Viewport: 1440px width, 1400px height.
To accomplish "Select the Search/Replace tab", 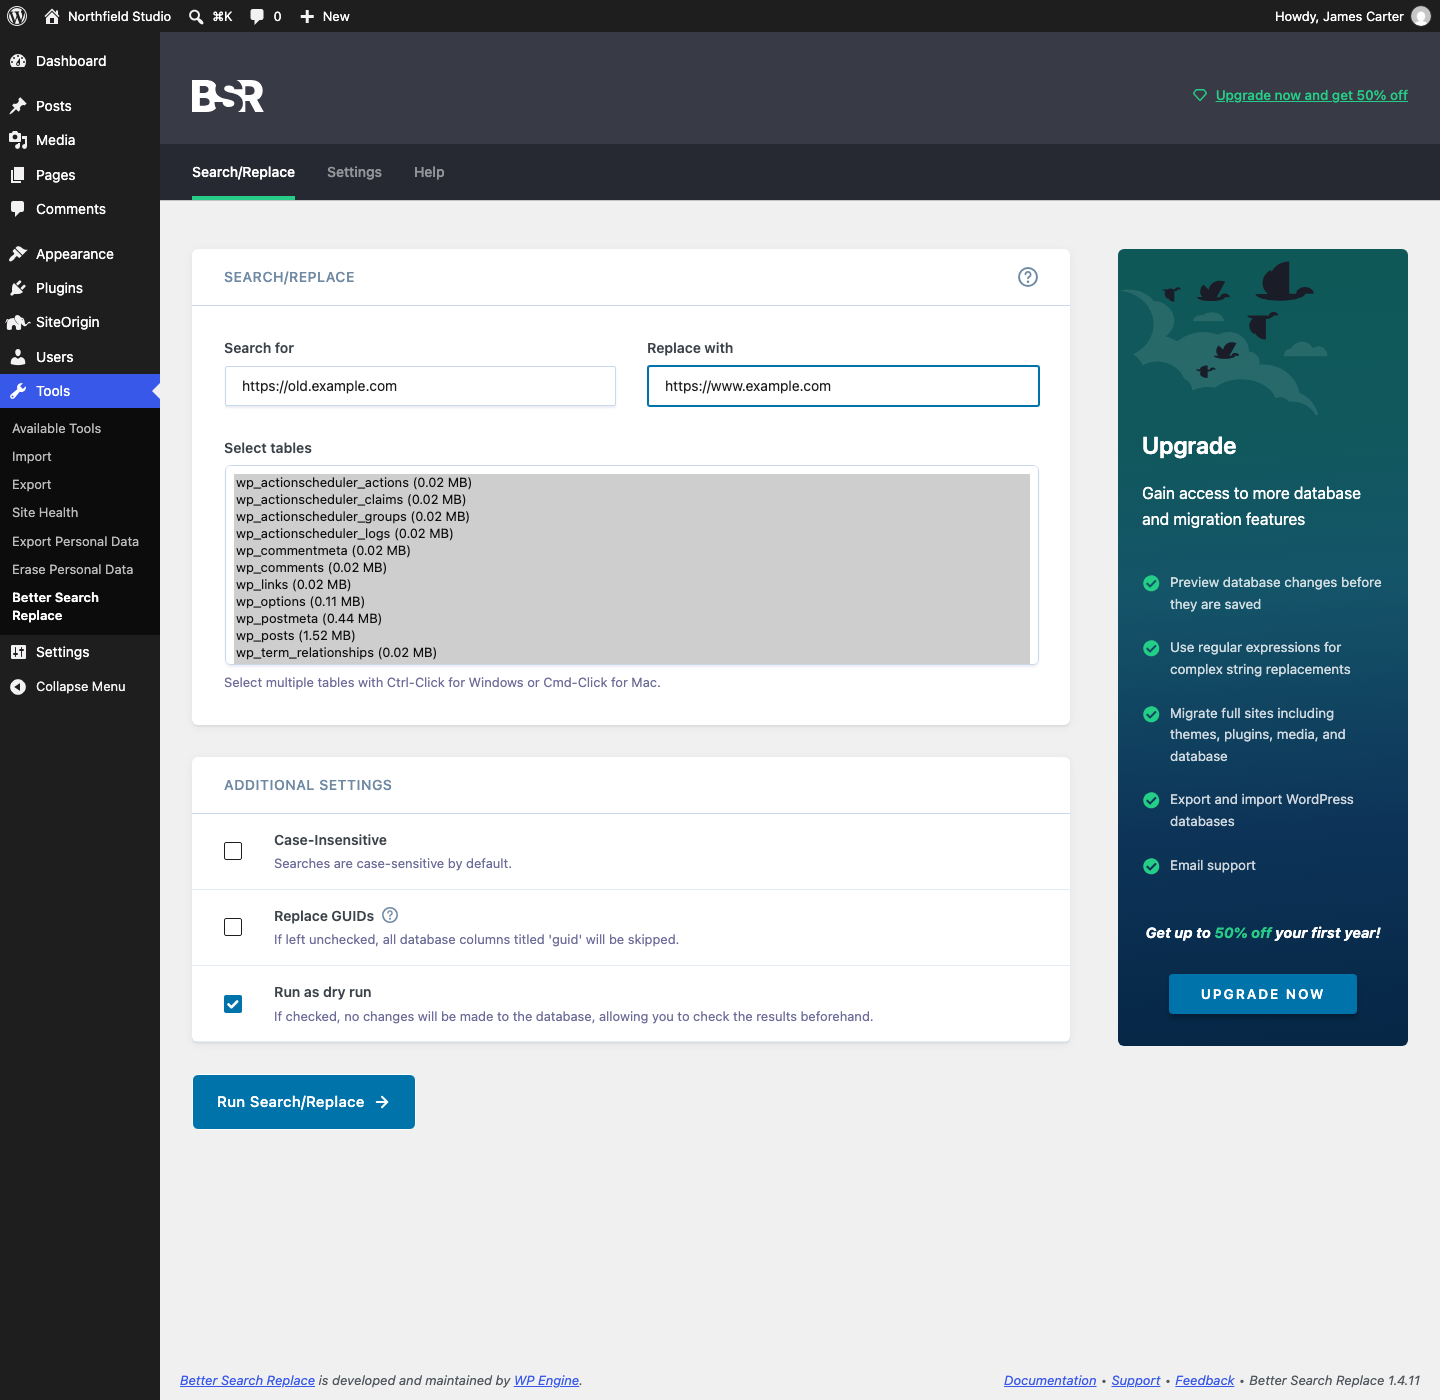I will pos(243,172).
